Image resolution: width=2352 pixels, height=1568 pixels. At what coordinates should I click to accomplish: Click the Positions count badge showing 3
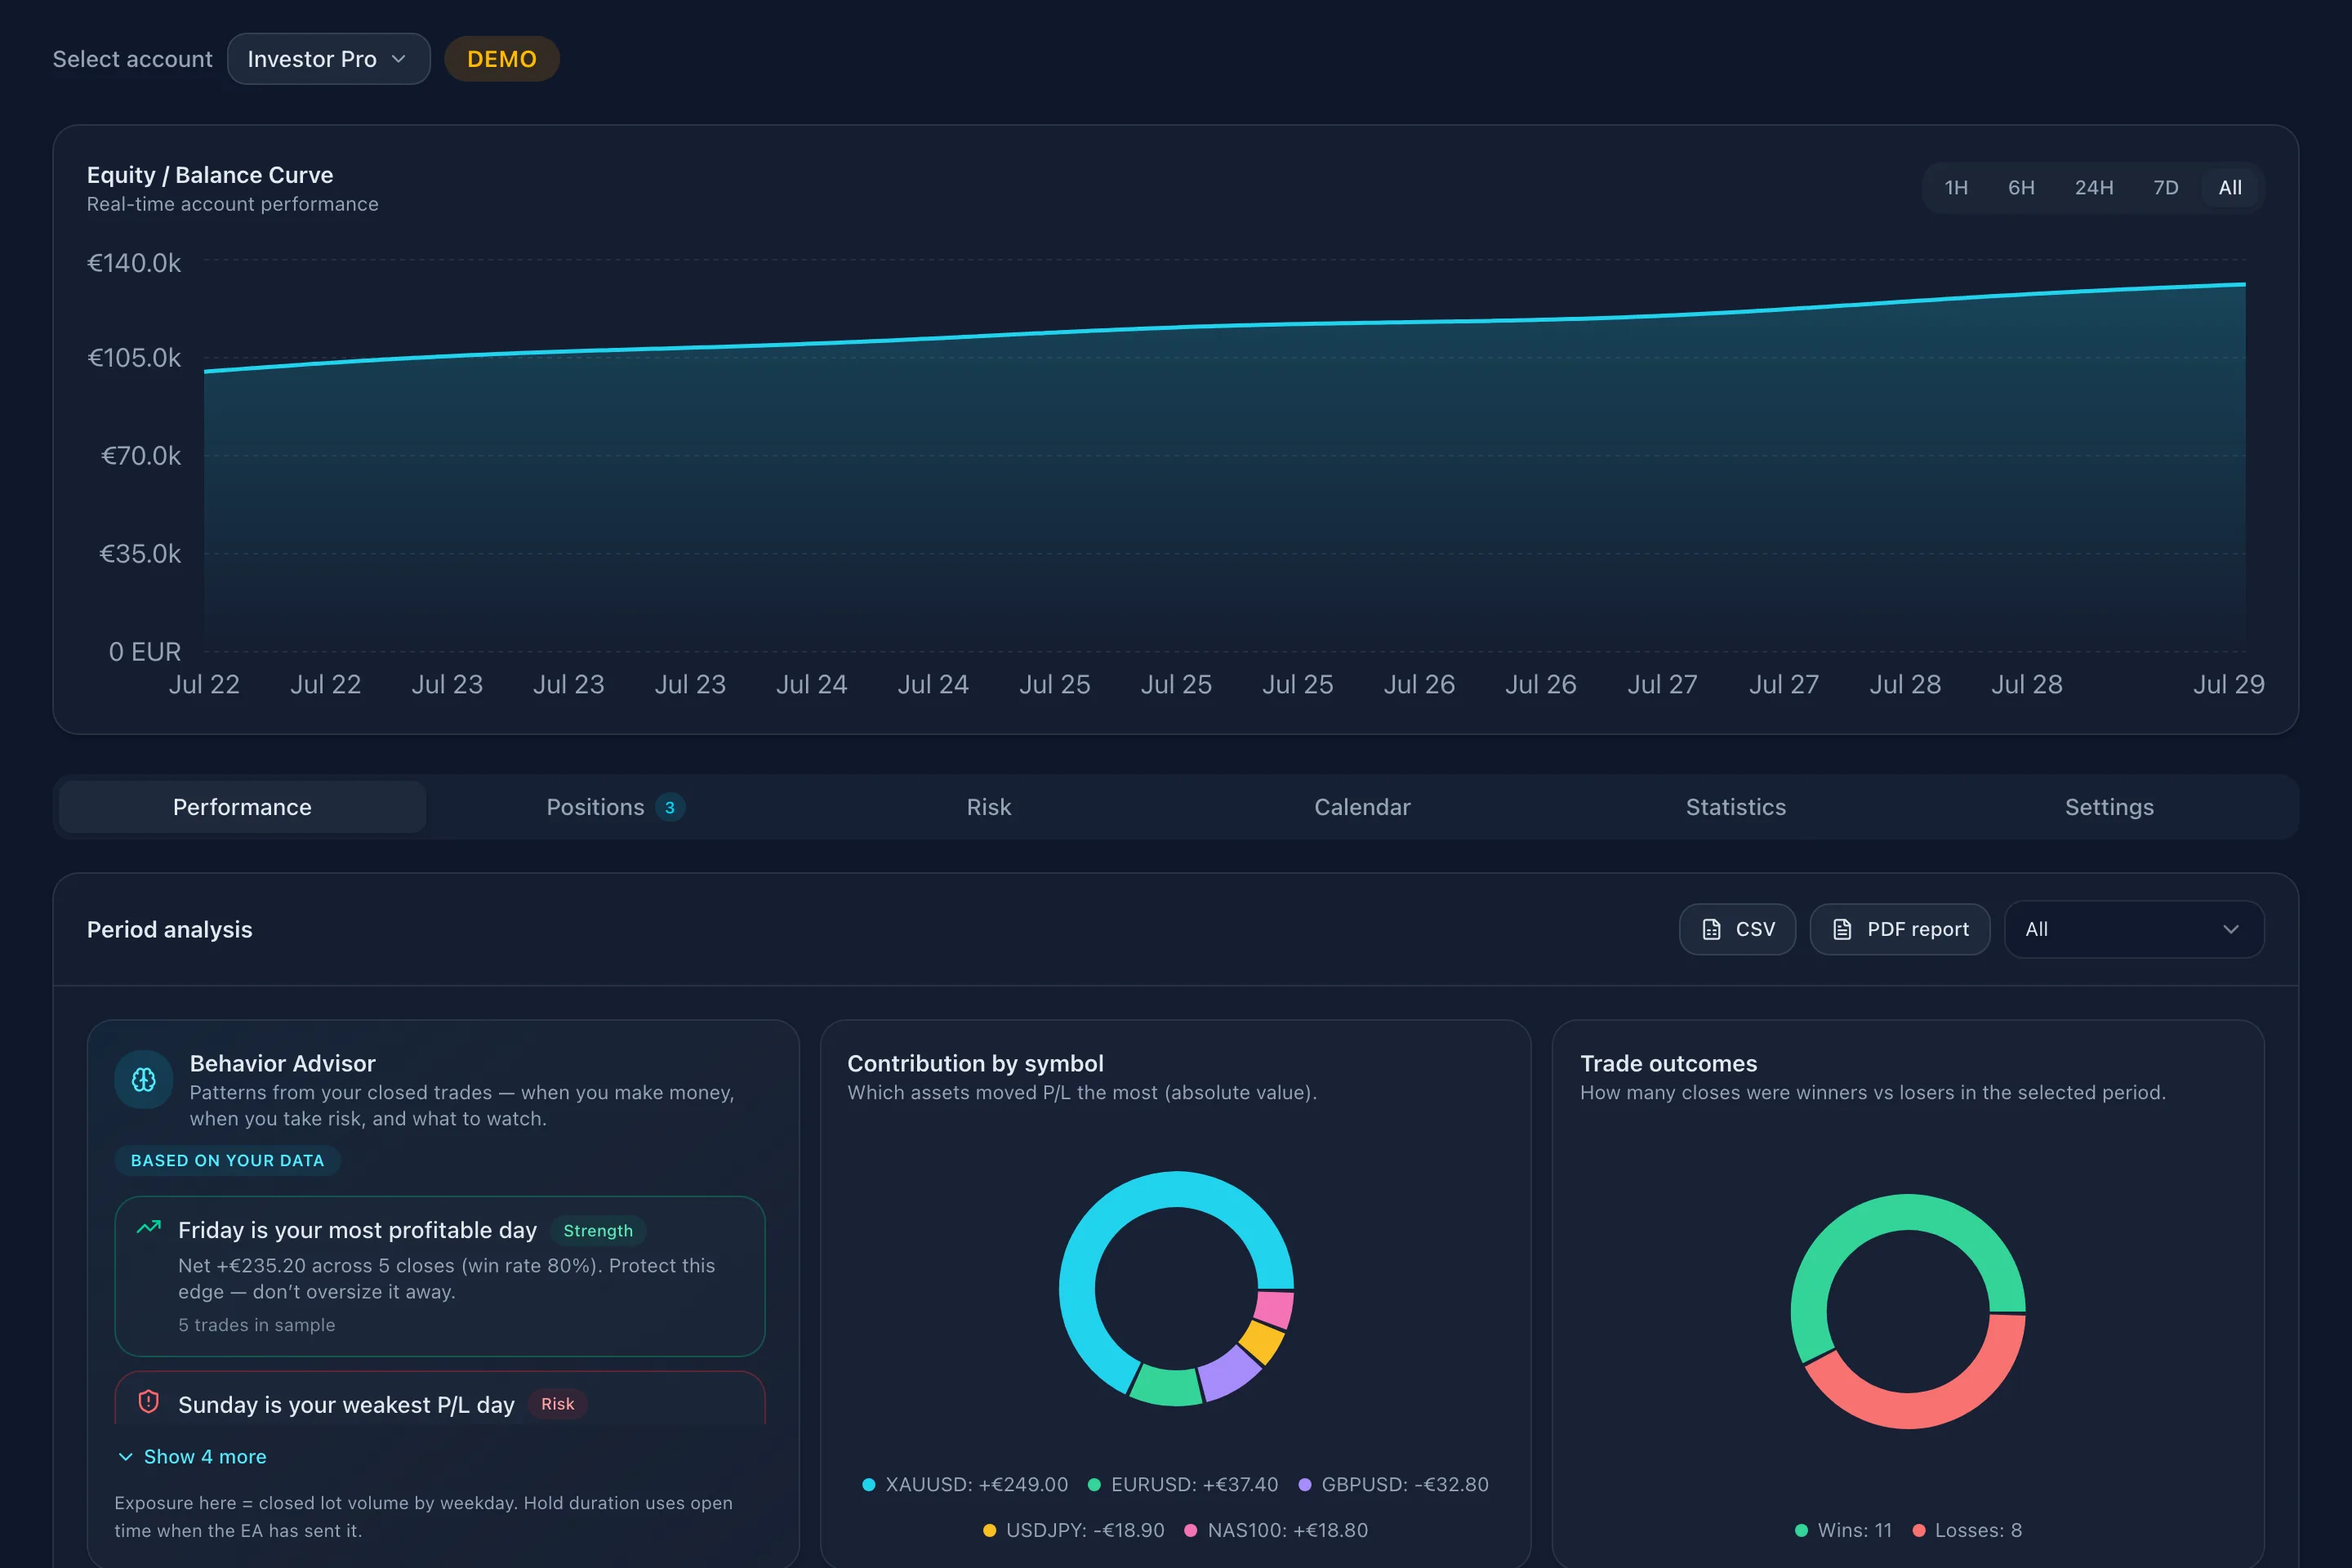click(670, 807)
